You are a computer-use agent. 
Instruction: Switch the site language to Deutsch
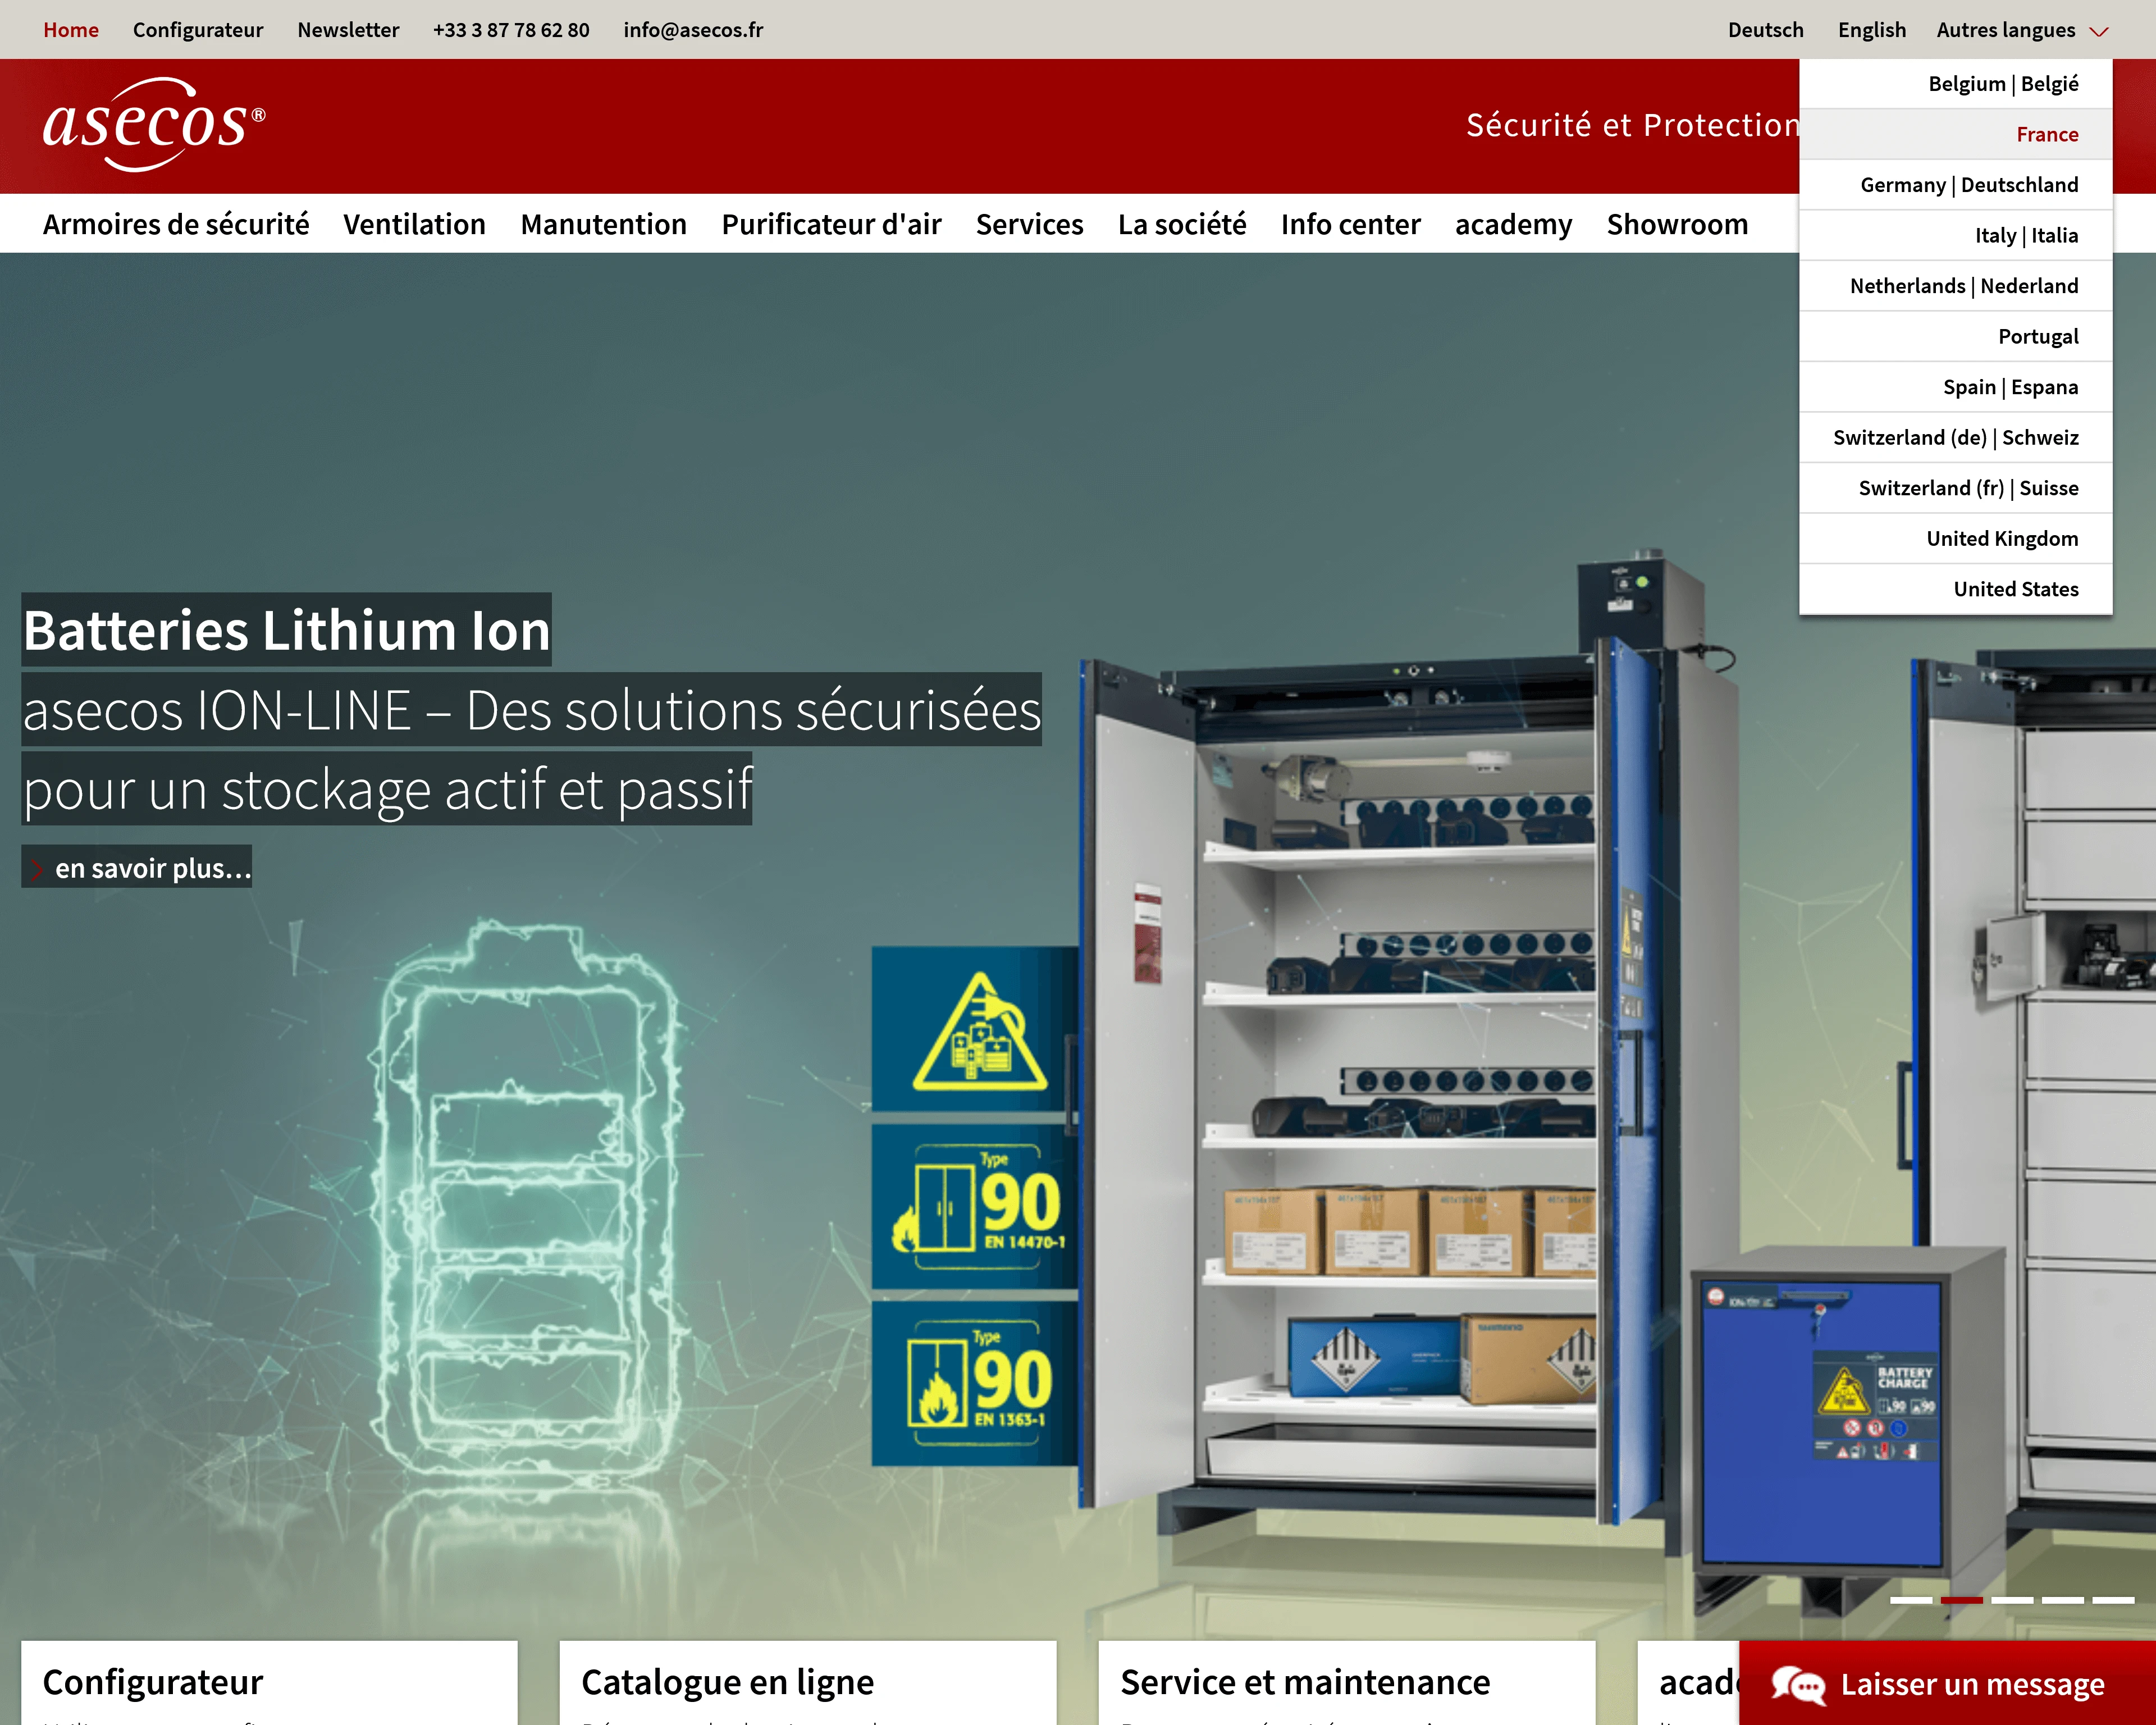tap(1765, 30)
